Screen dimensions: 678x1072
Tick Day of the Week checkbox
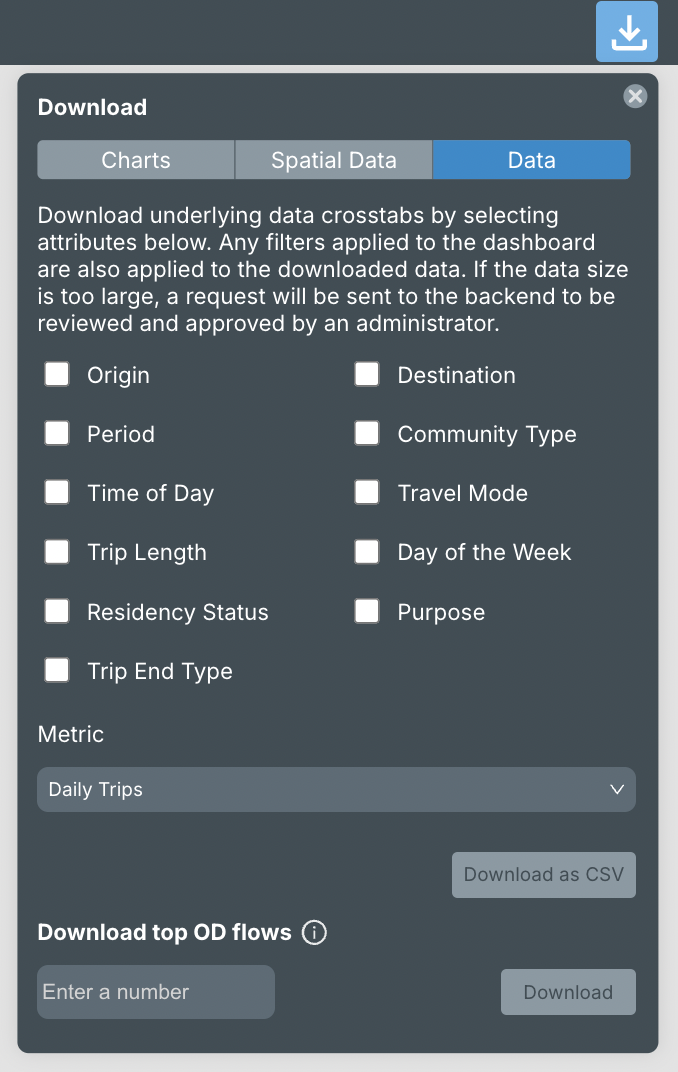pos(367,552)
